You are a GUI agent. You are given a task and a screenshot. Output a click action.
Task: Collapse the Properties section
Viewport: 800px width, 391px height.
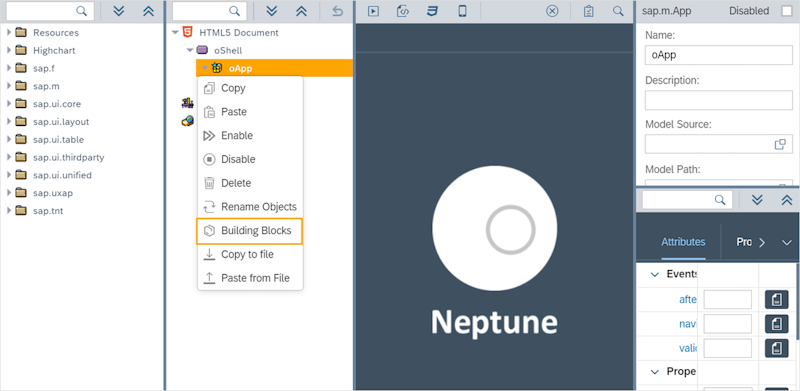click(x=655, y=372)
